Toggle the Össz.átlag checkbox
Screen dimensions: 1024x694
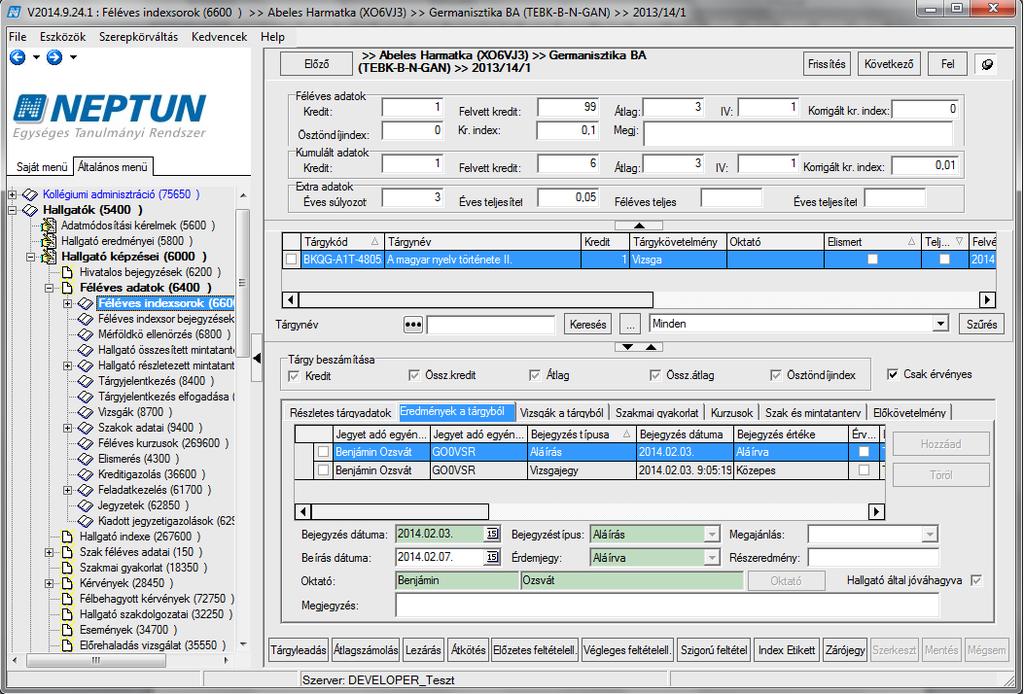pos(655,375)
